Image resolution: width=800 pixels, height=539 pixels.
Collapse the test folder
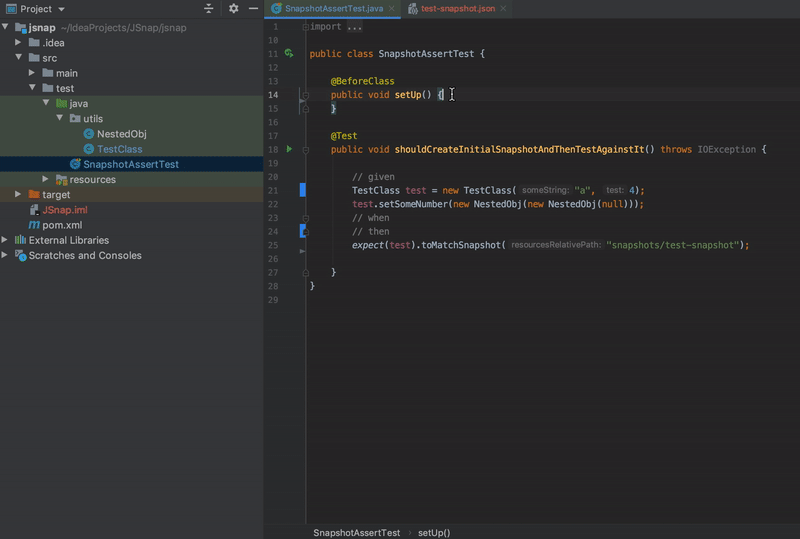[x=32, y=88]
